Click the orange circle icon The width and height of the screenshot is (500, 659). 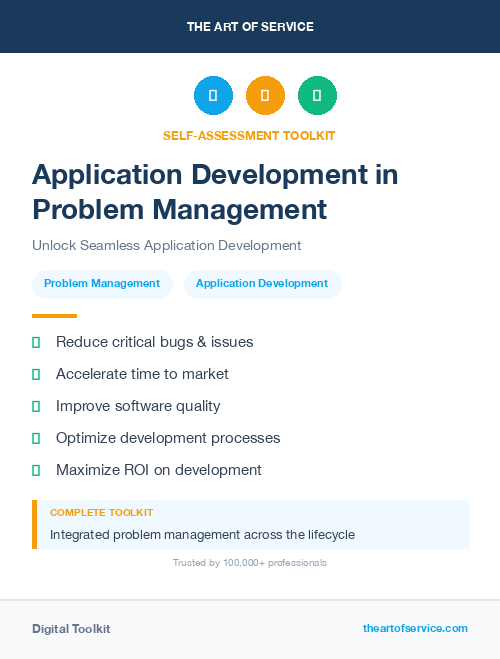[265, 95]
